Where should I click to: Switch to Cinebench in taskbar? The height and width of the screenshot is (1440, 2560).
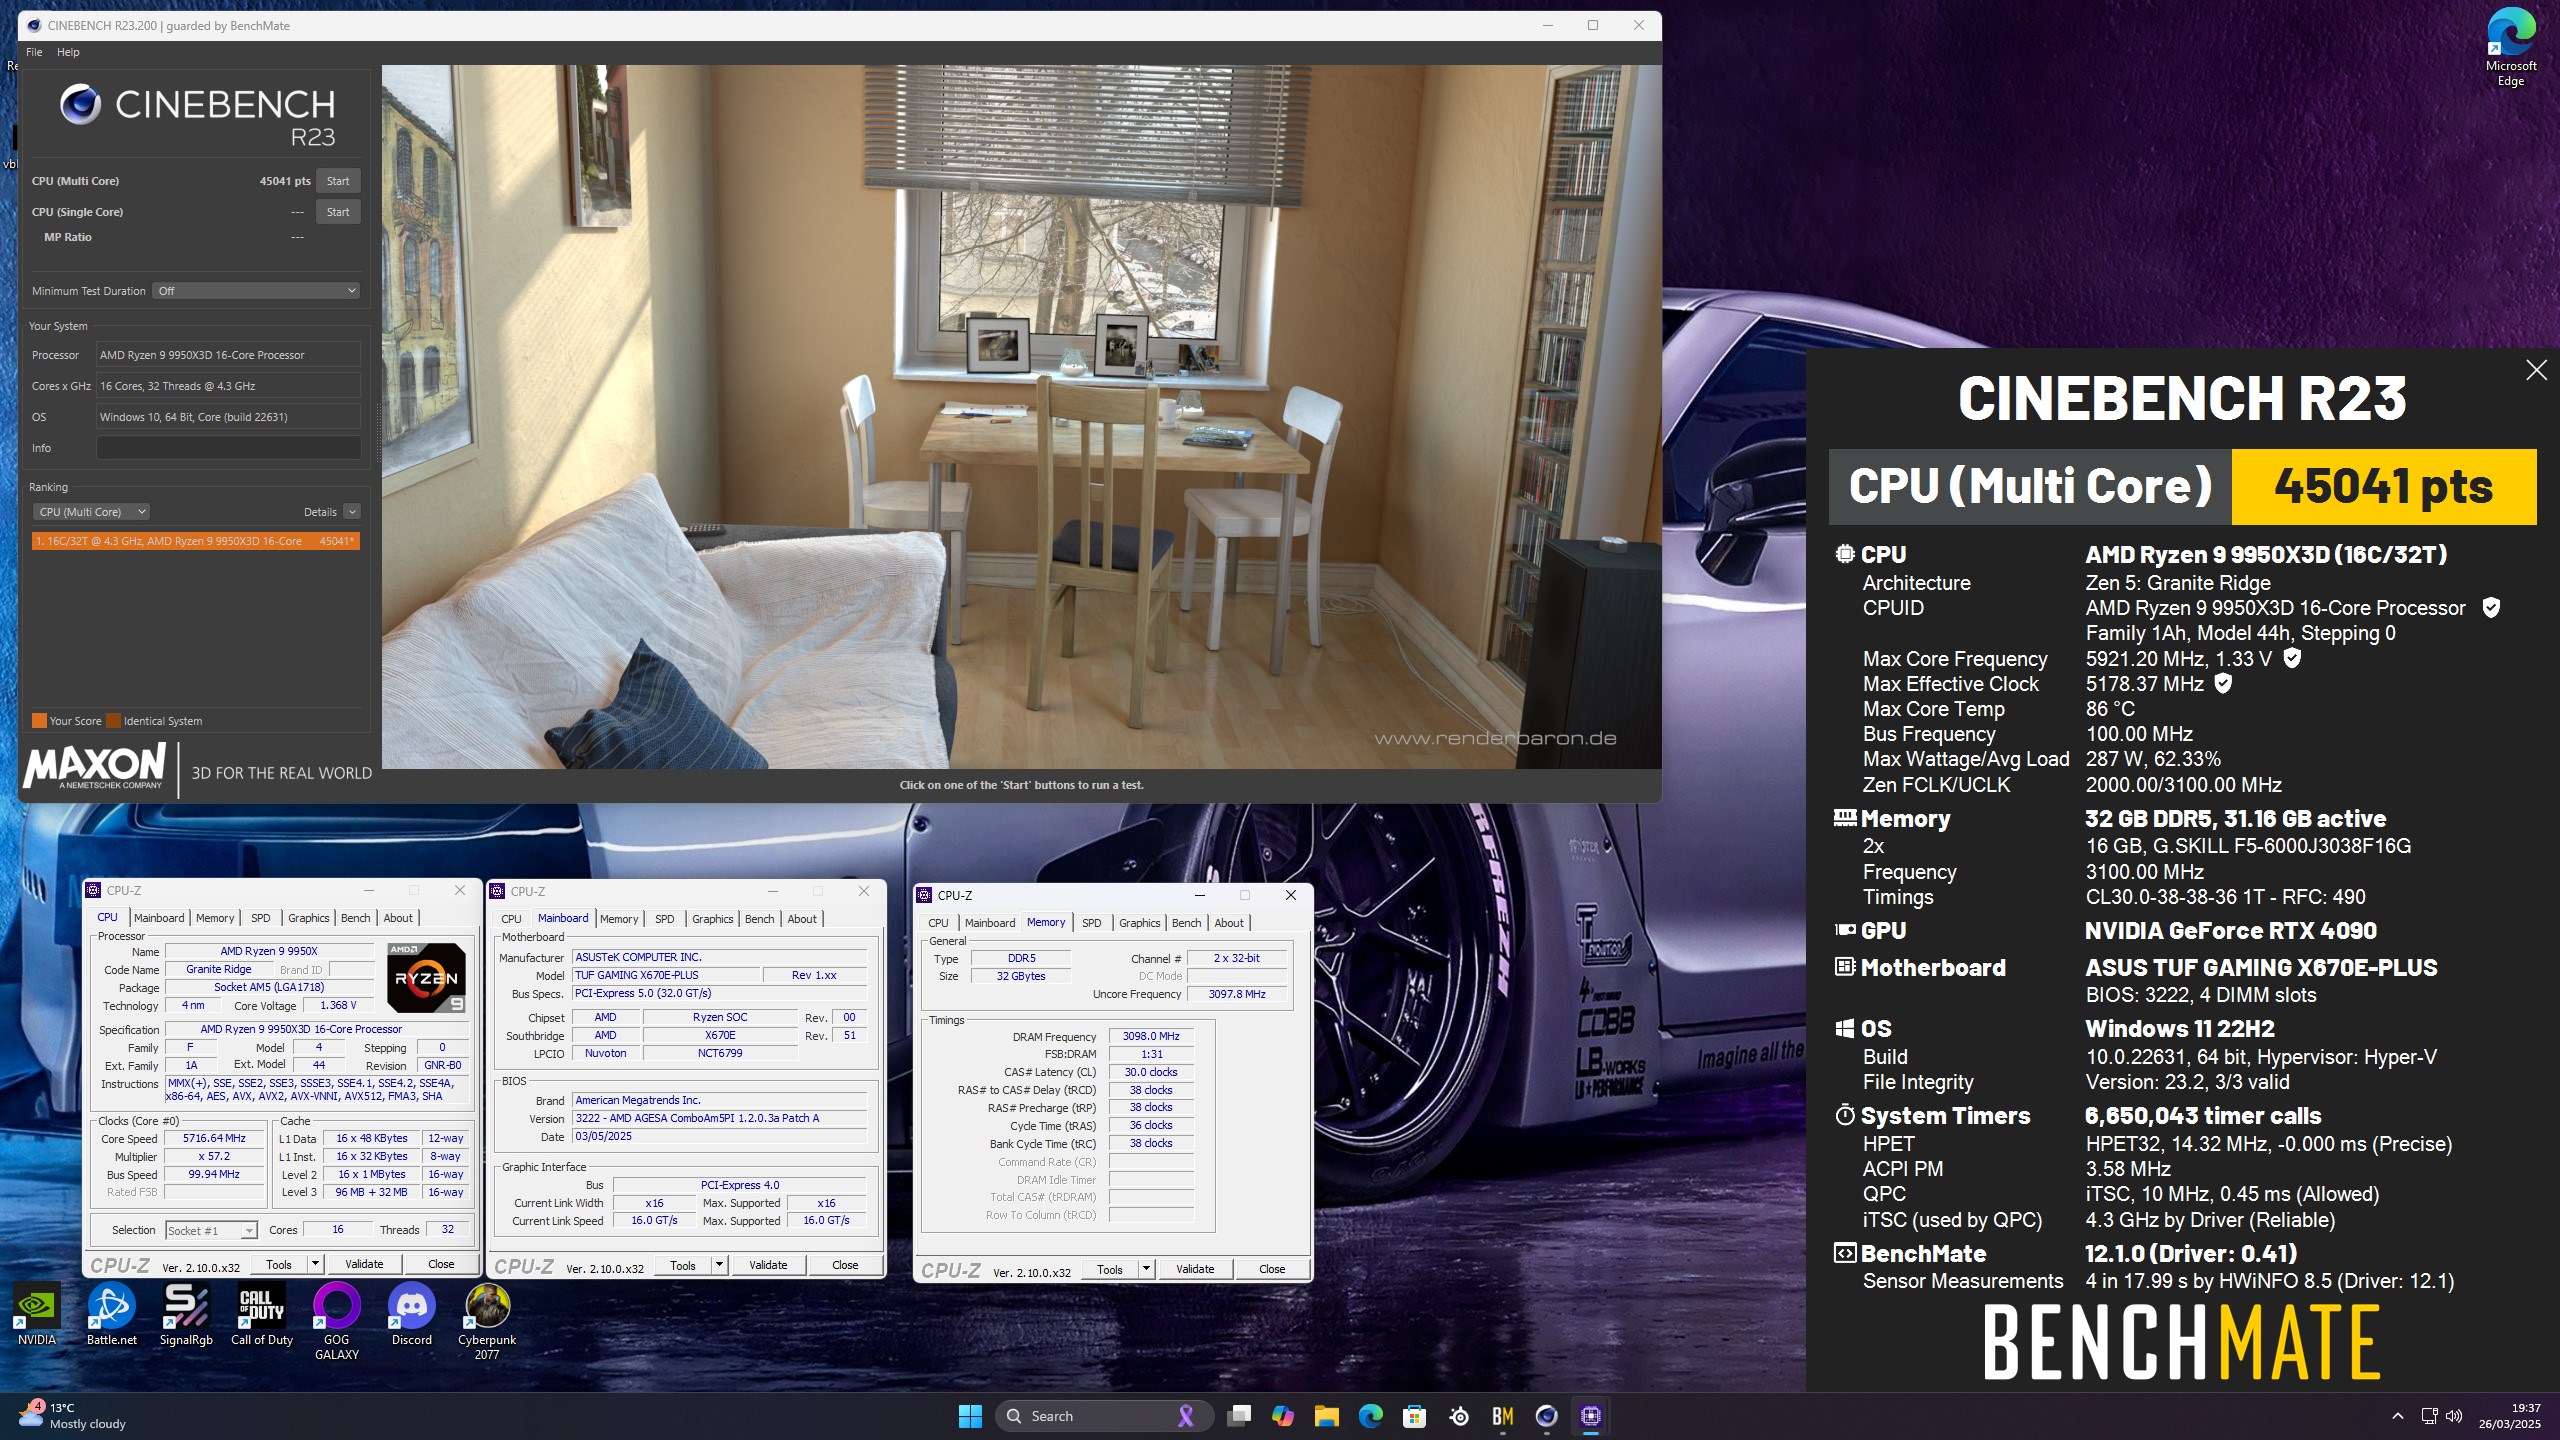(x=1547, y=1416)
